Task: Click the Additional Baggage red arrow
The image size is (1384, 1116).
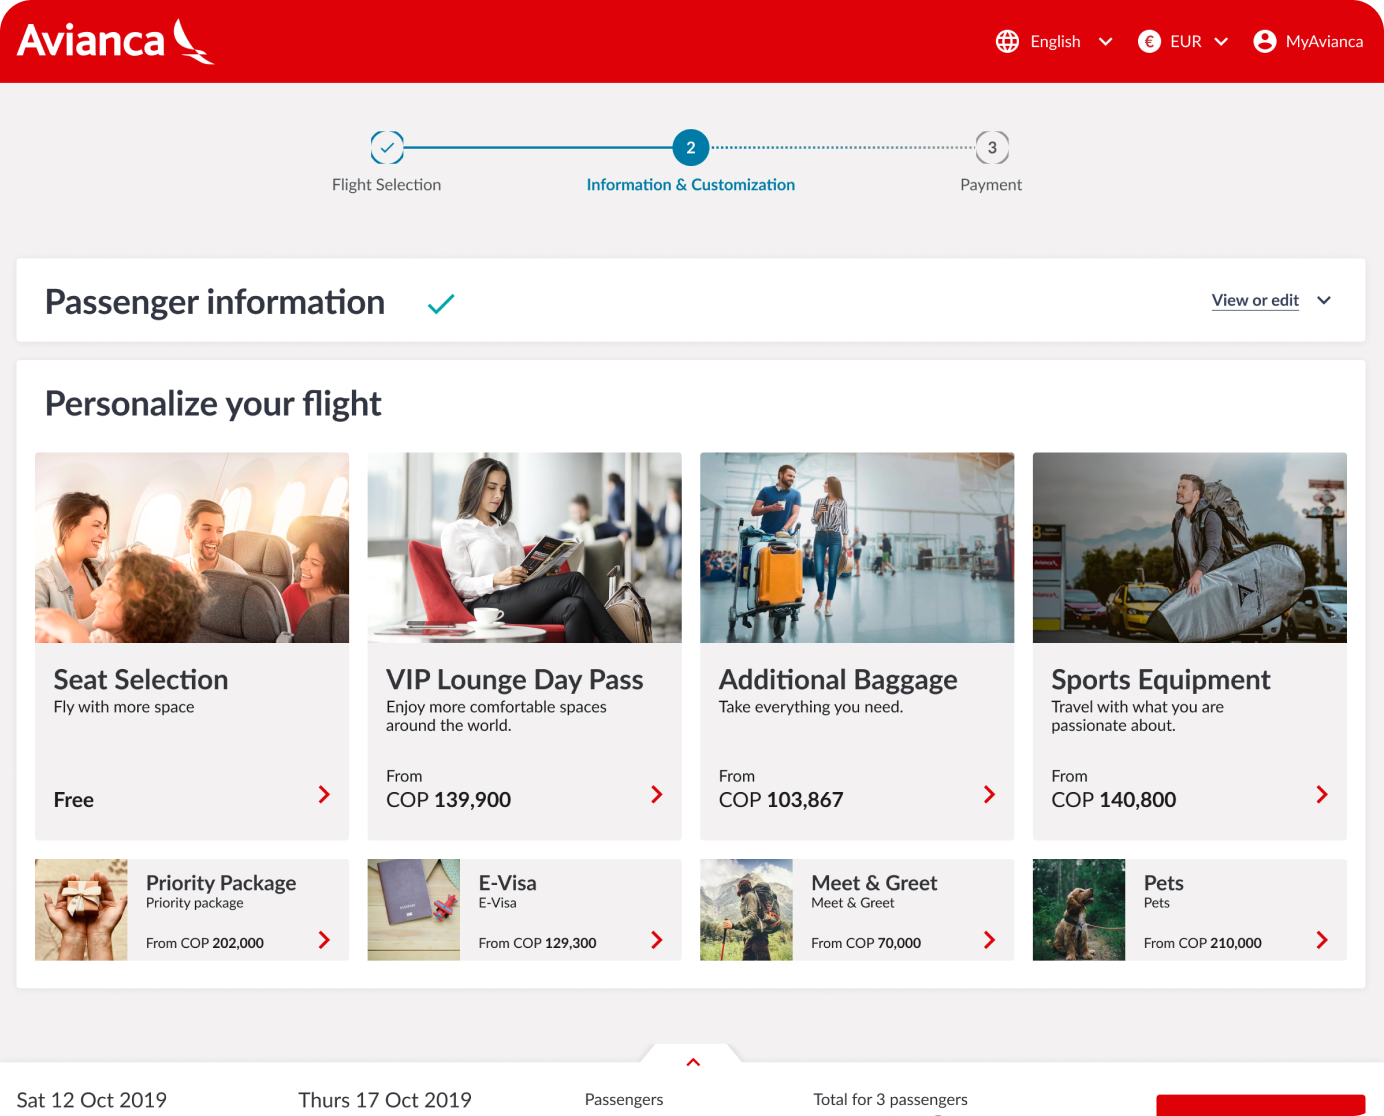Action: tap(989, 795)
